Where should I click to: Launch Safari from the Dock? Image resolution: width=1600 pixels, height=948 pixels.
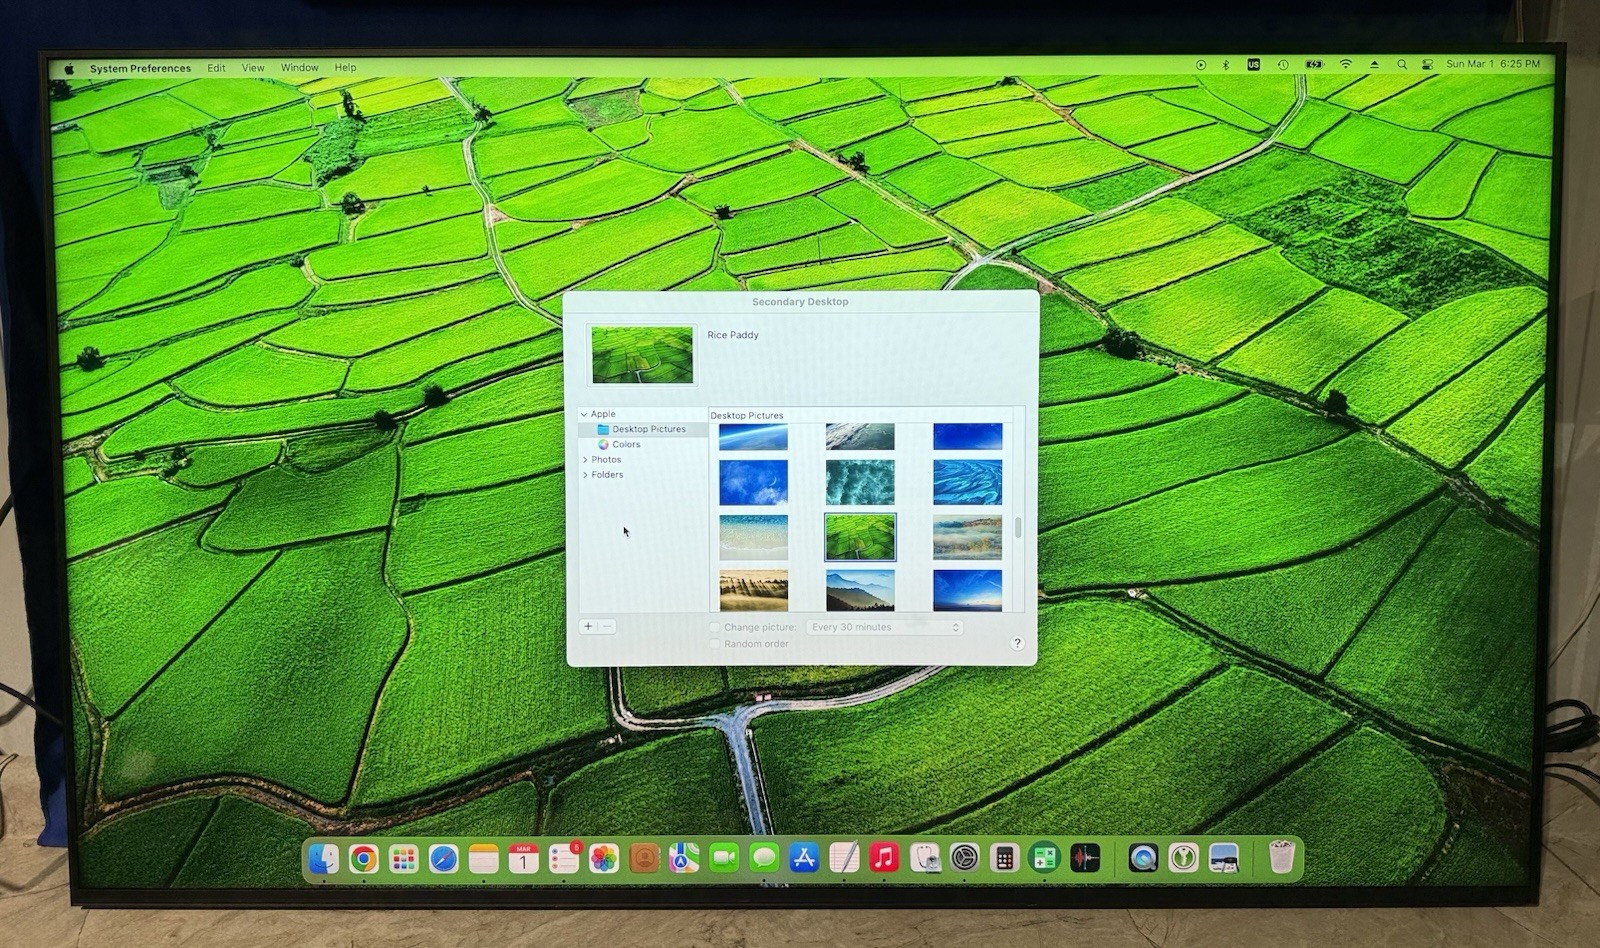(x=443, y=858)
